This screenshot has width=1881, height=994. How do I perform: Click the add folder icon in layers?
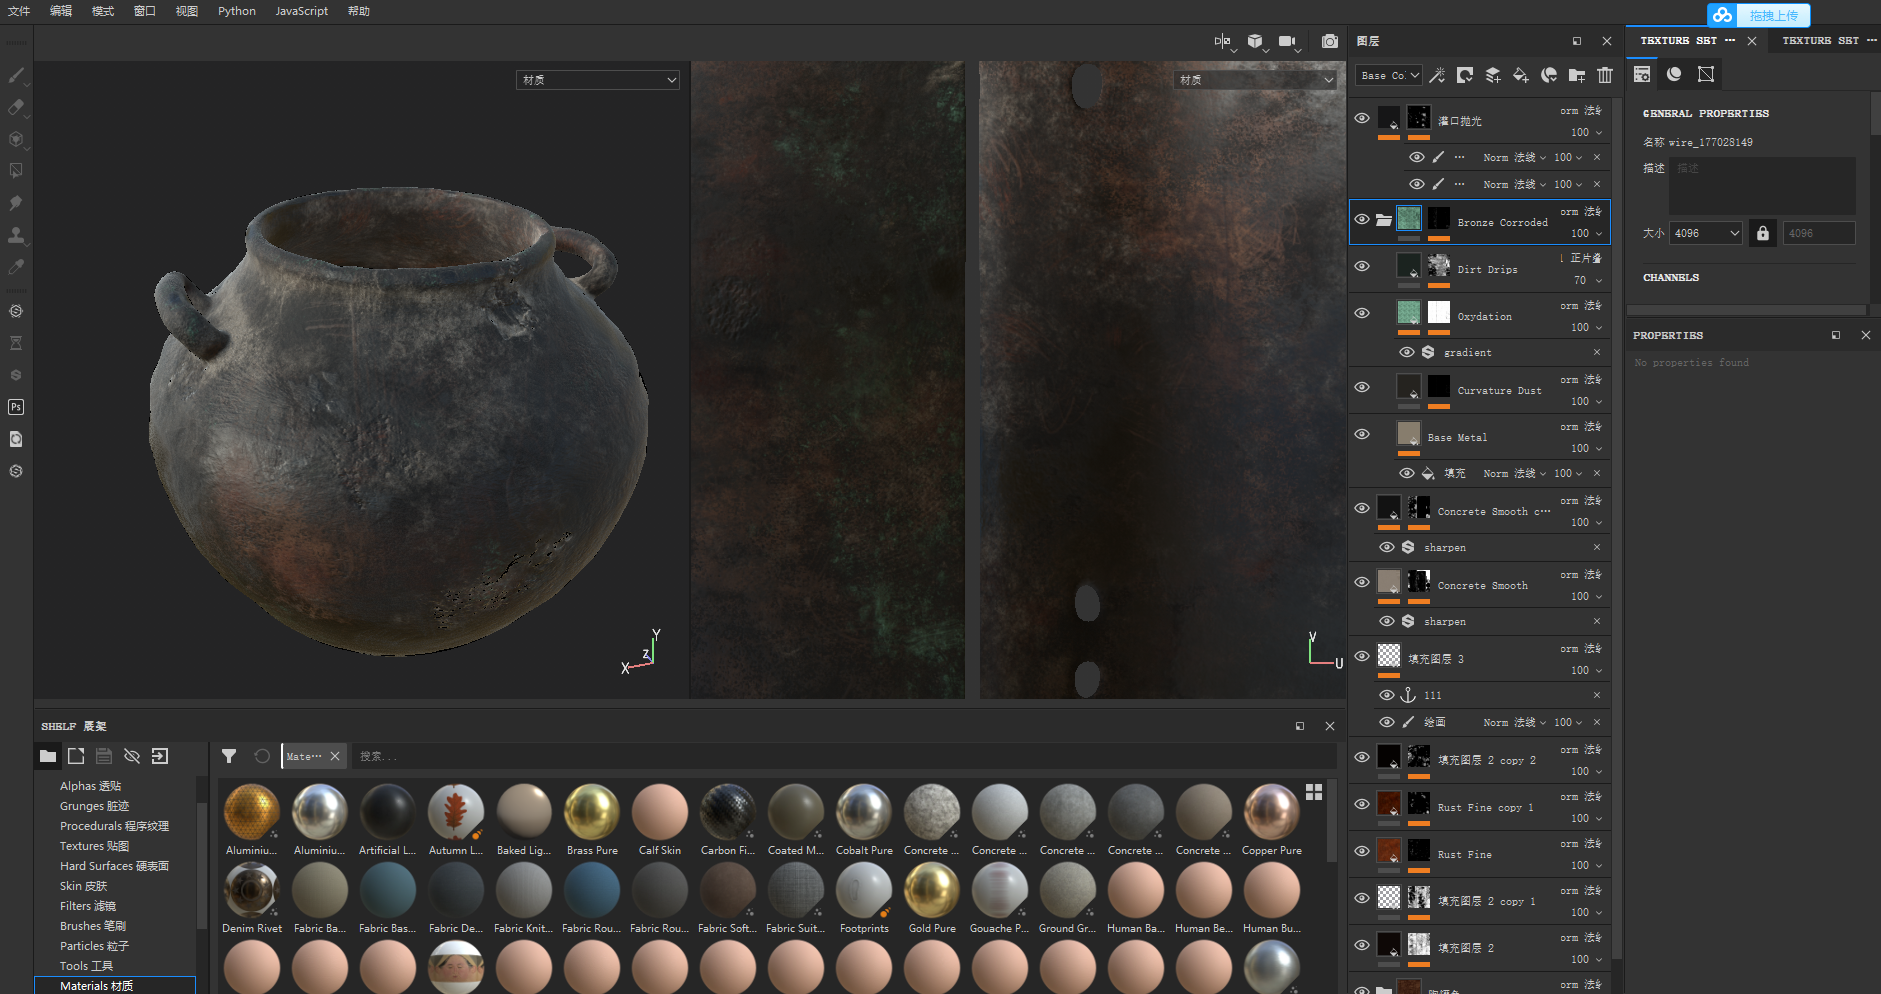(1577, 75)
